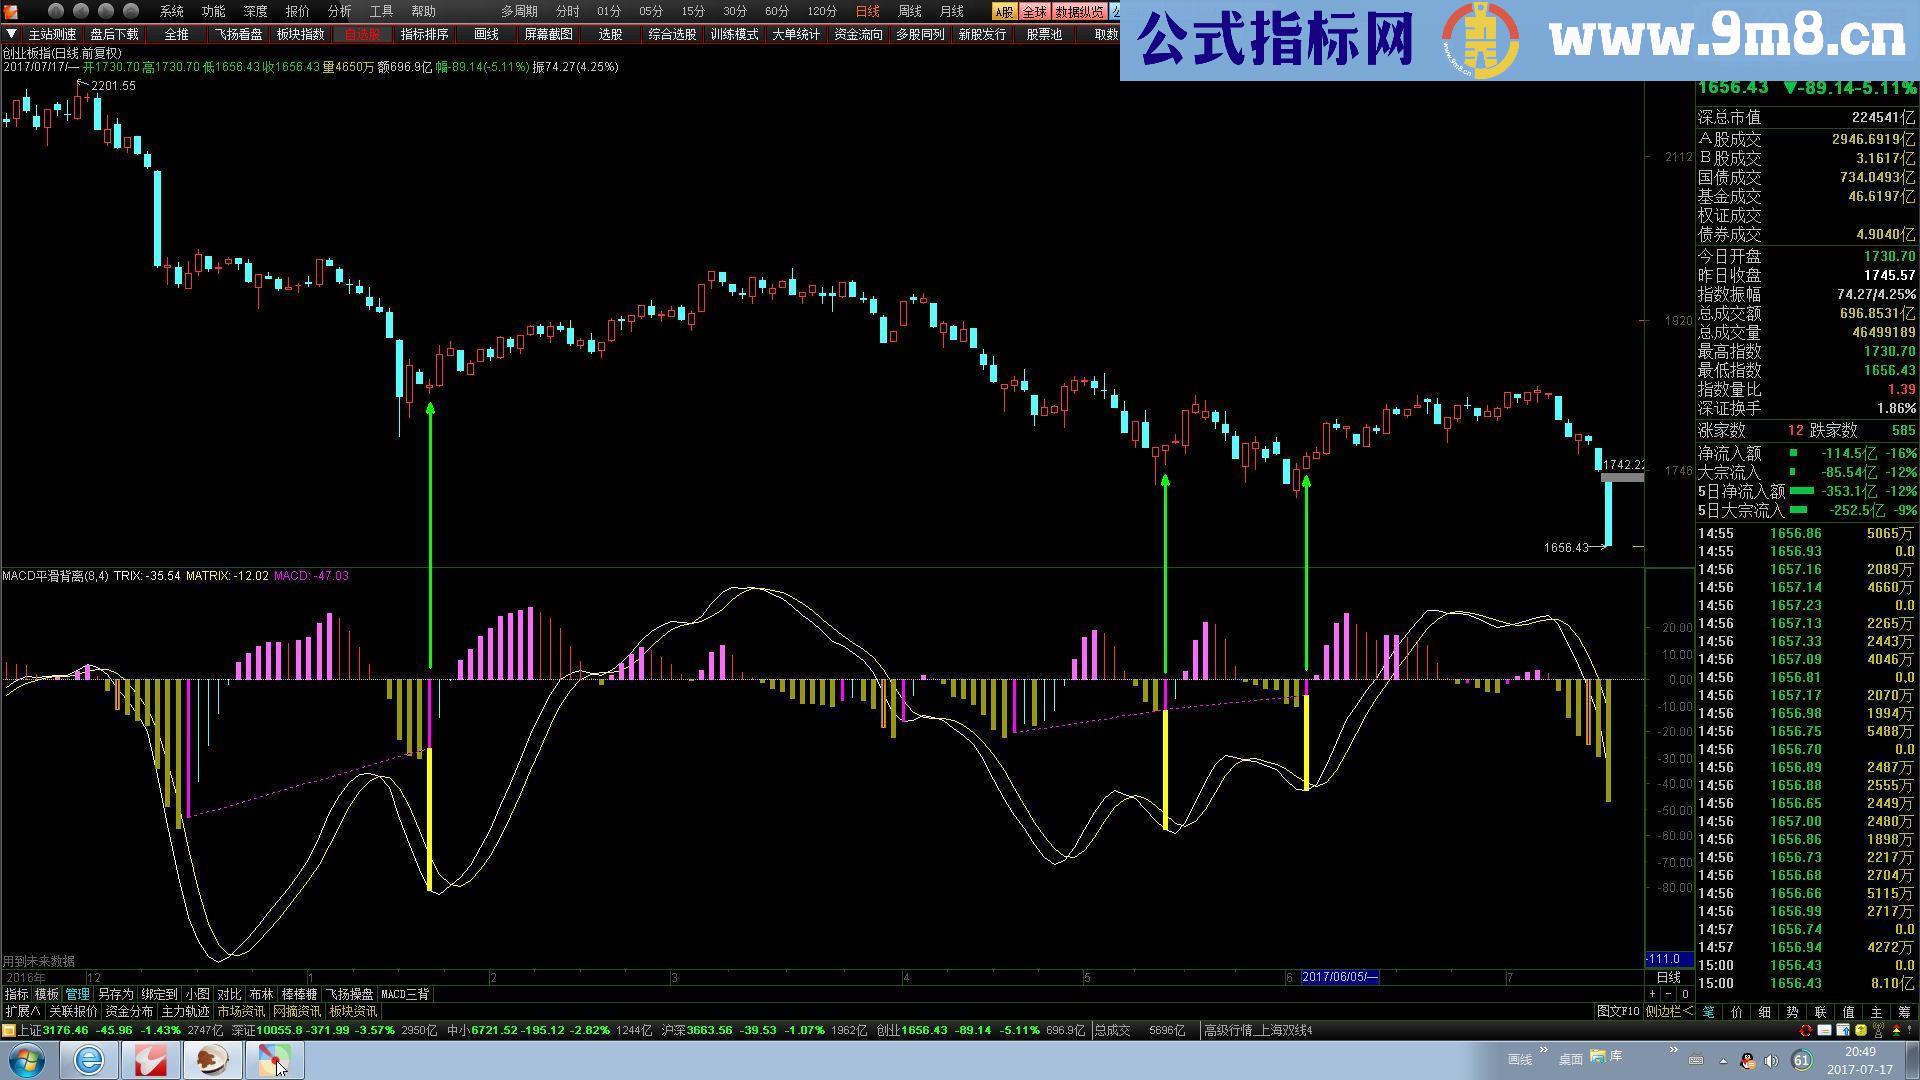The width and height of the screenshot is (1920, 1080).
Task: Select the 飞扬操盘 indicator tab
Action: click(x=349, y=994)
